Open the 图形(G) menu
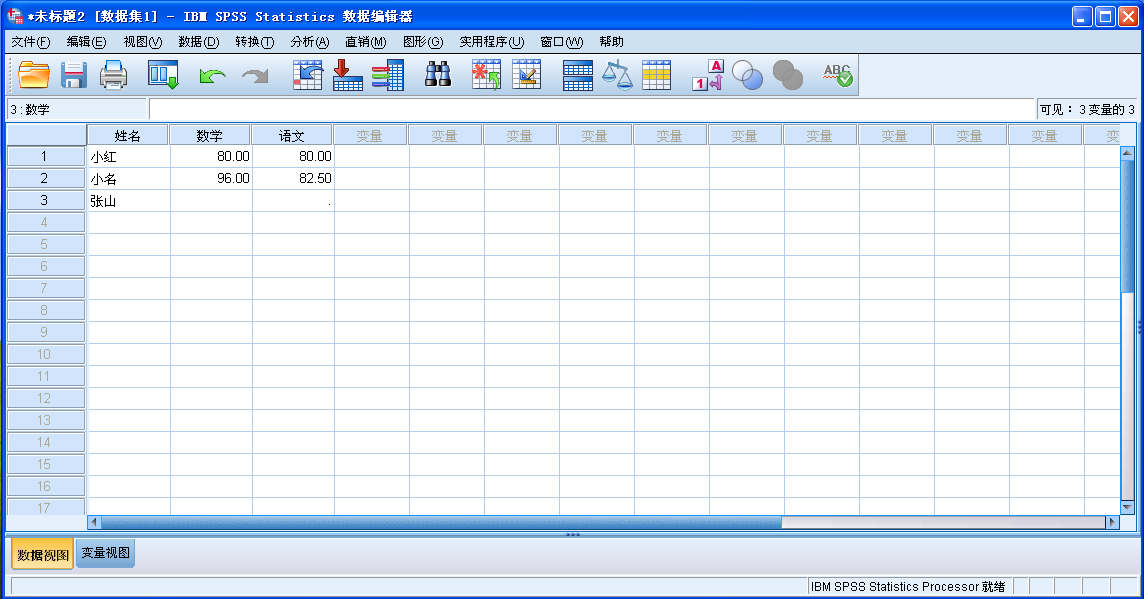This screenshot has height=599, width=1144. point(422,42)
